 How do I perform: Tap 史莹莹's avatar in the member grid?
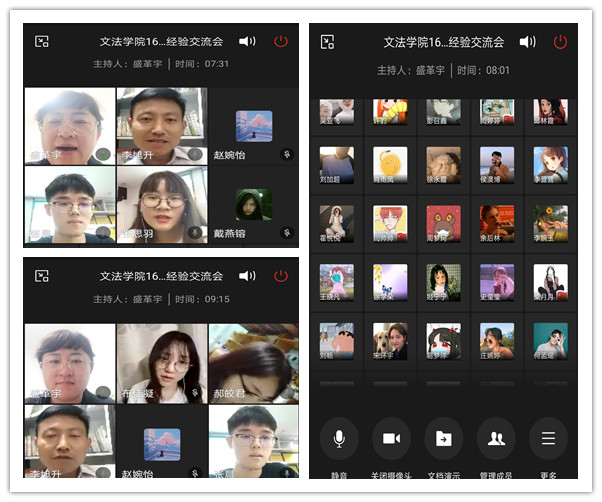point(497,282)
